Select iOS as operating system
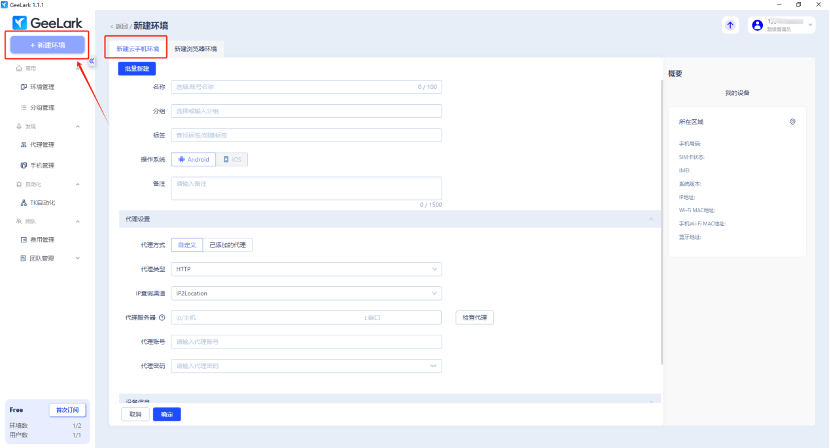This screenshot has height=448, width=830. click(x=233, y=159)
